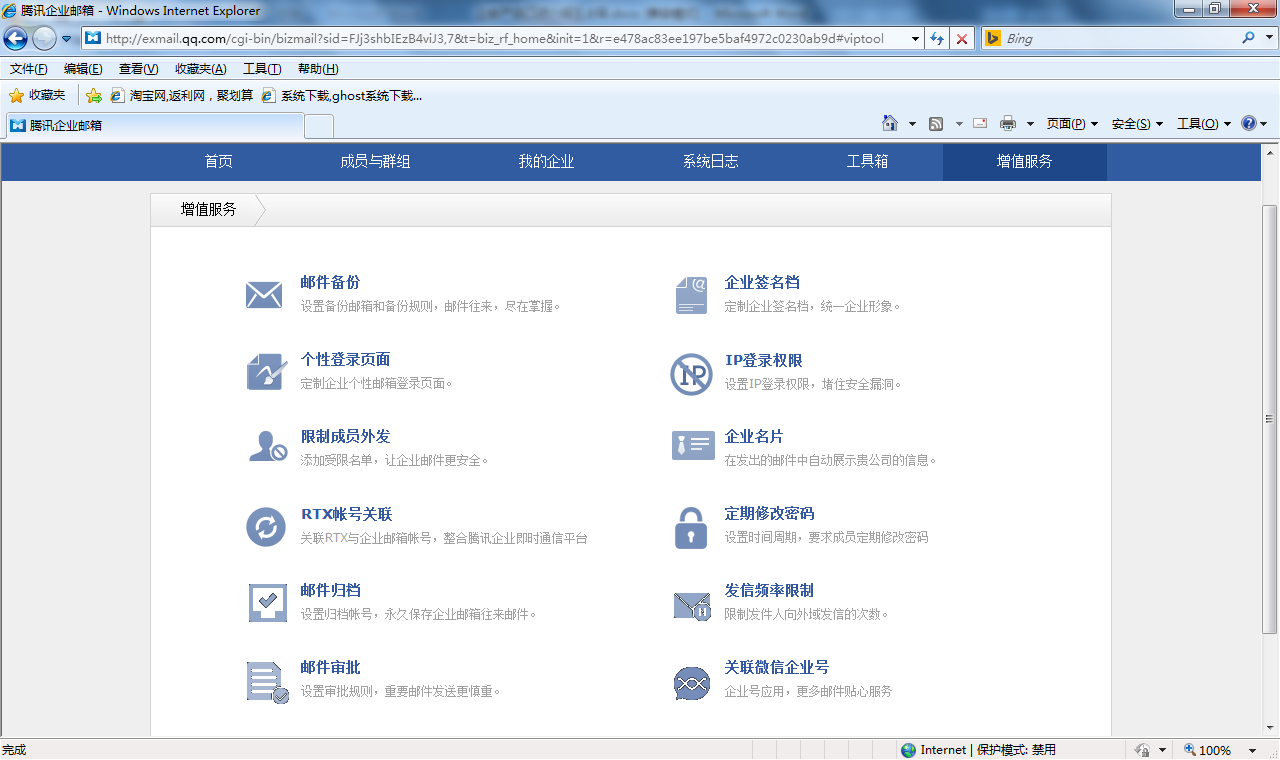Open the 定期修改密码 link
Image resolution: width=1280 pixels, height=760 pixels.
(769, 514)
